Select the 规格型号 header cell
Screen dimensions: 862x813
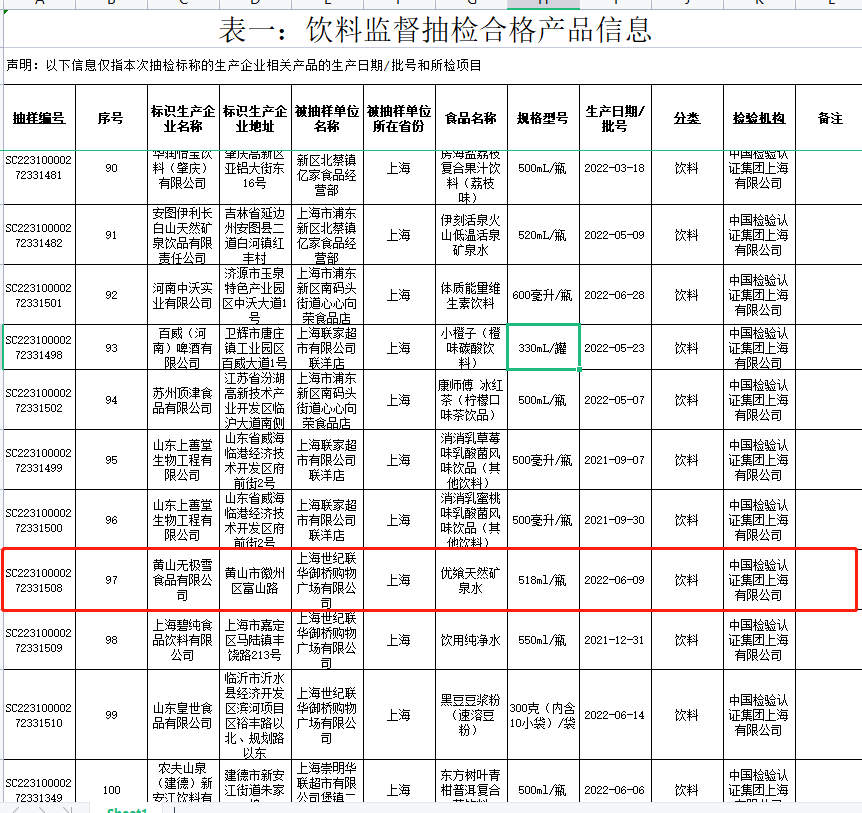tap(543, 118)
